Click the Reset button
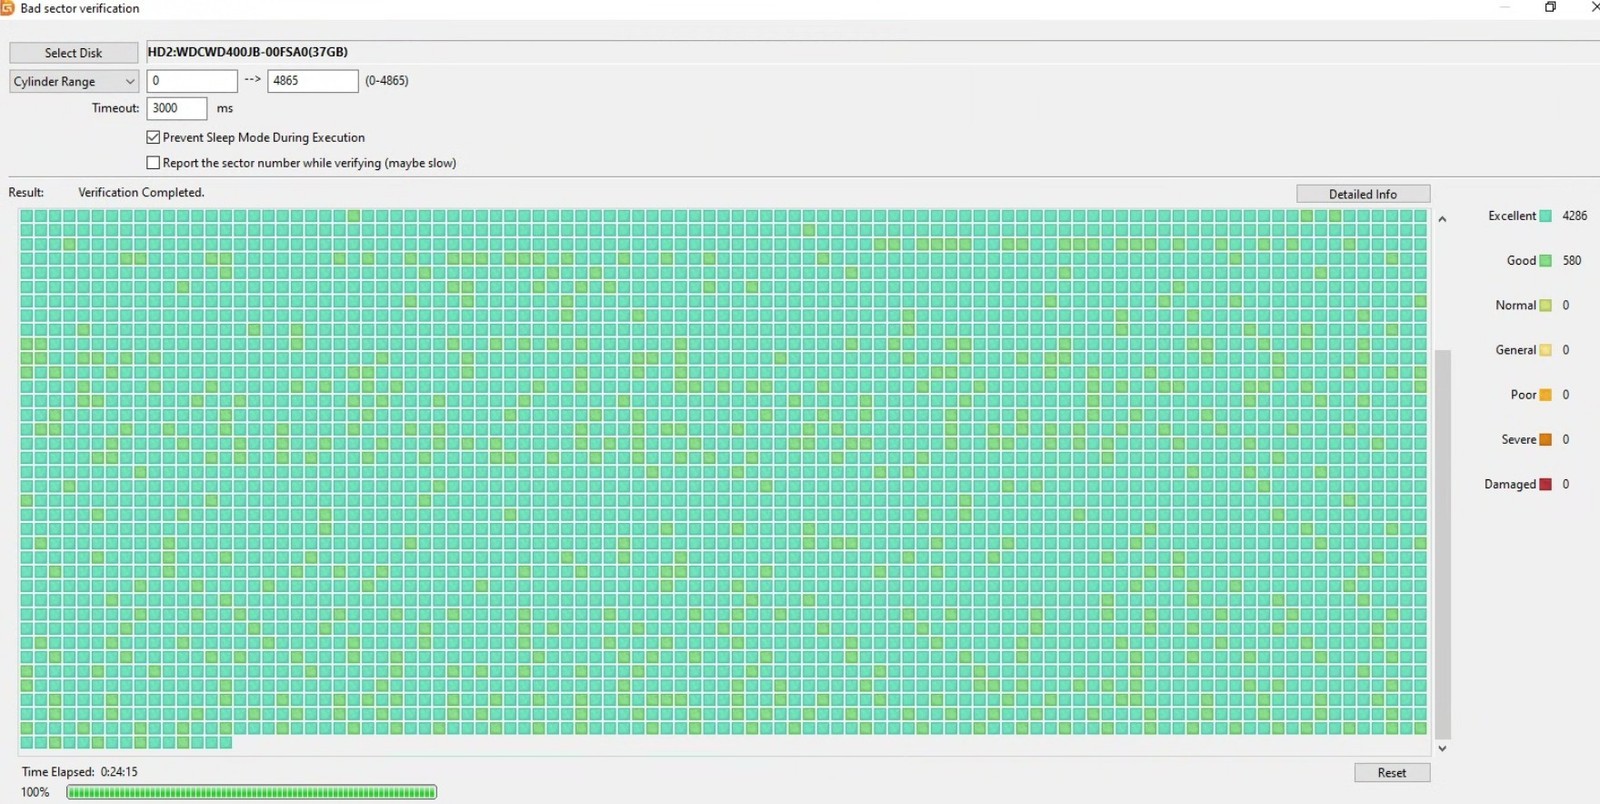Image resolution: width=1600 pixels, height=804 pixels. (1391, 772)
